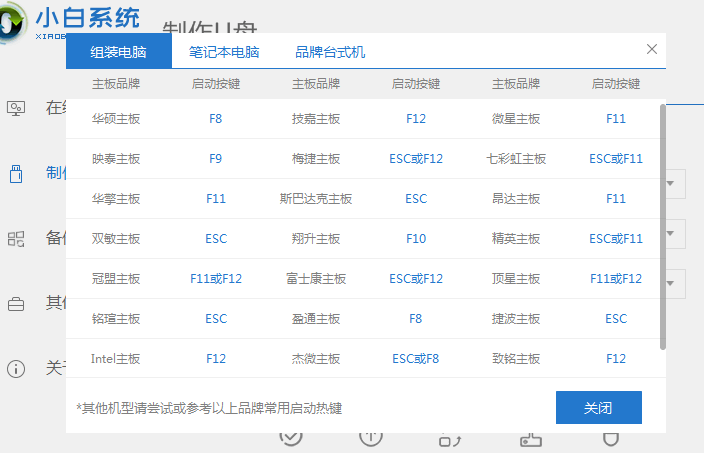Click the ESC或F11 hotkey beside 精英主板
Viewport: 704px width, 453px height.
(616, 239)
